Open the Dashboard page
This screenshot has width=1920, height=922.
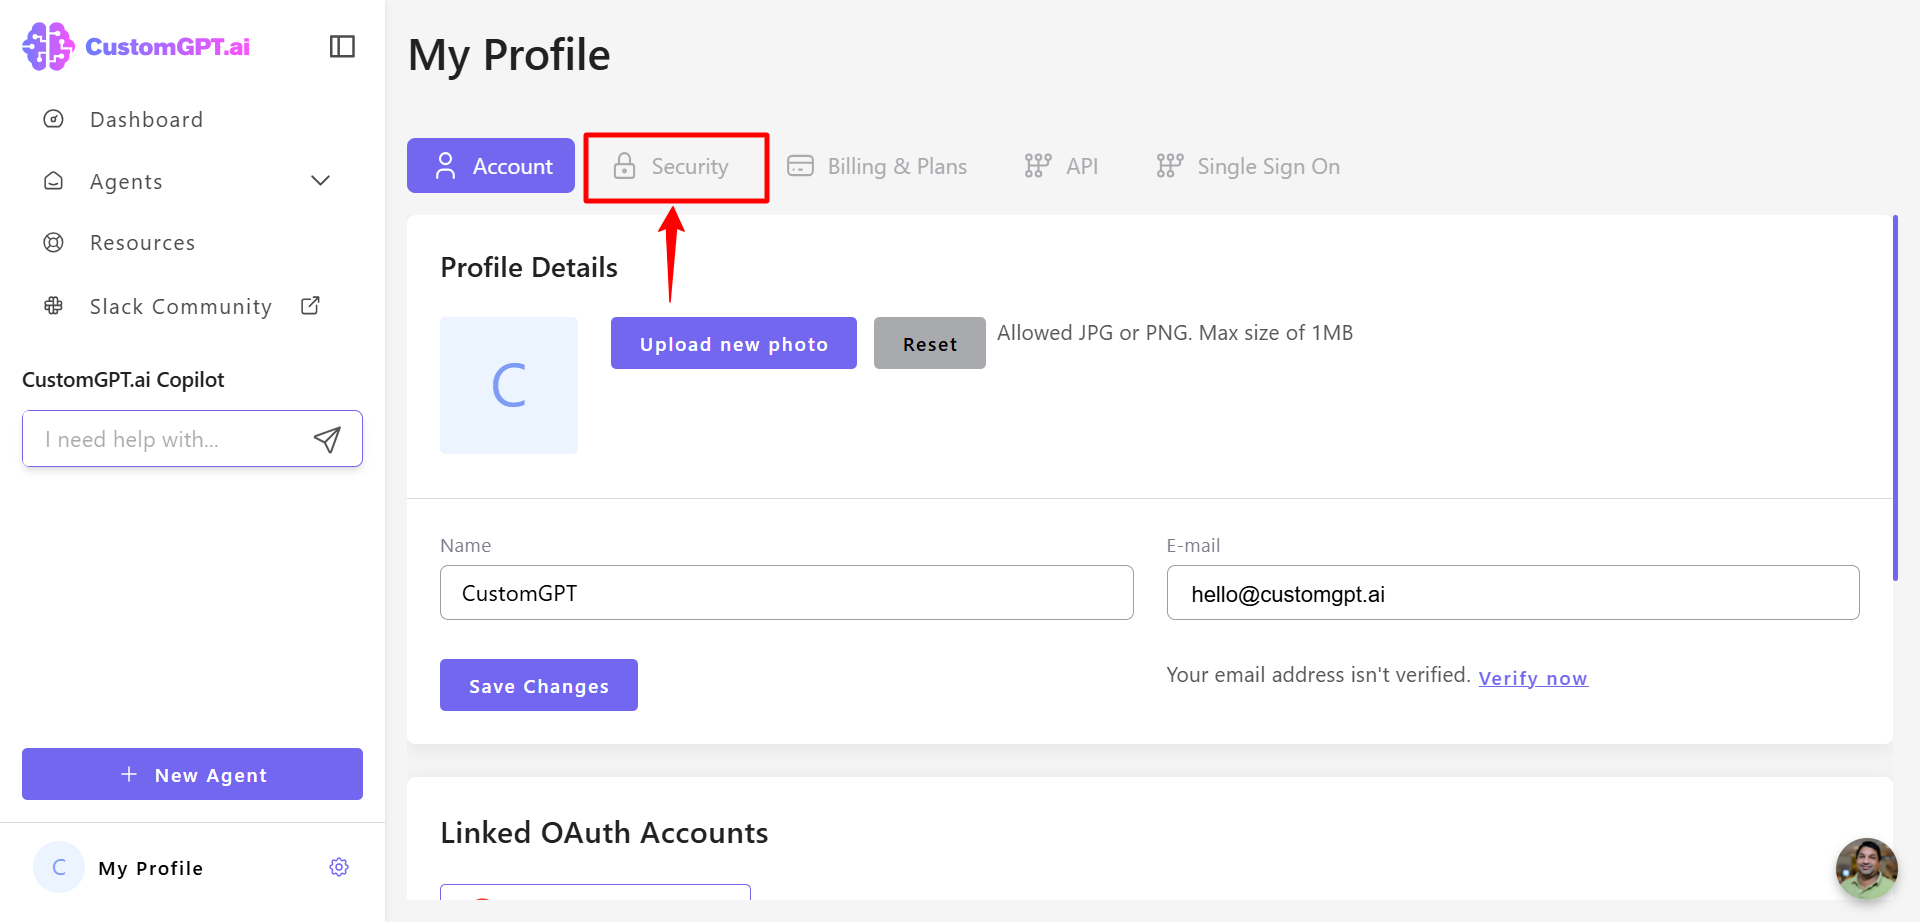pyautogui.click(x=147, y=120)
